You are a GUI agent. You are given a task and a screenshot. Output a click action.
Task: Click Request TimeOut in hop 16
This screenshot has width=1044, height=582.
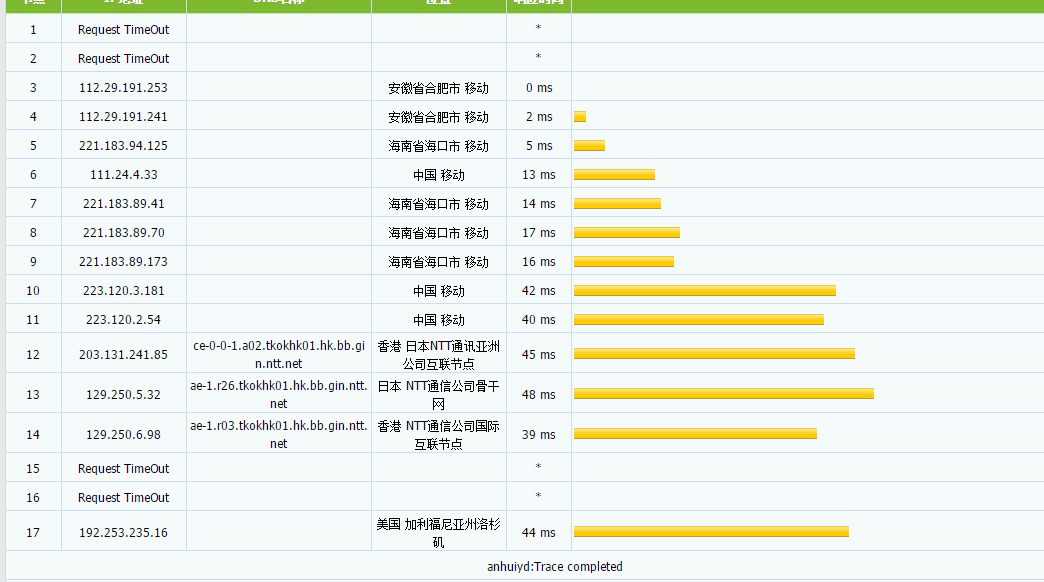[123, 498]
